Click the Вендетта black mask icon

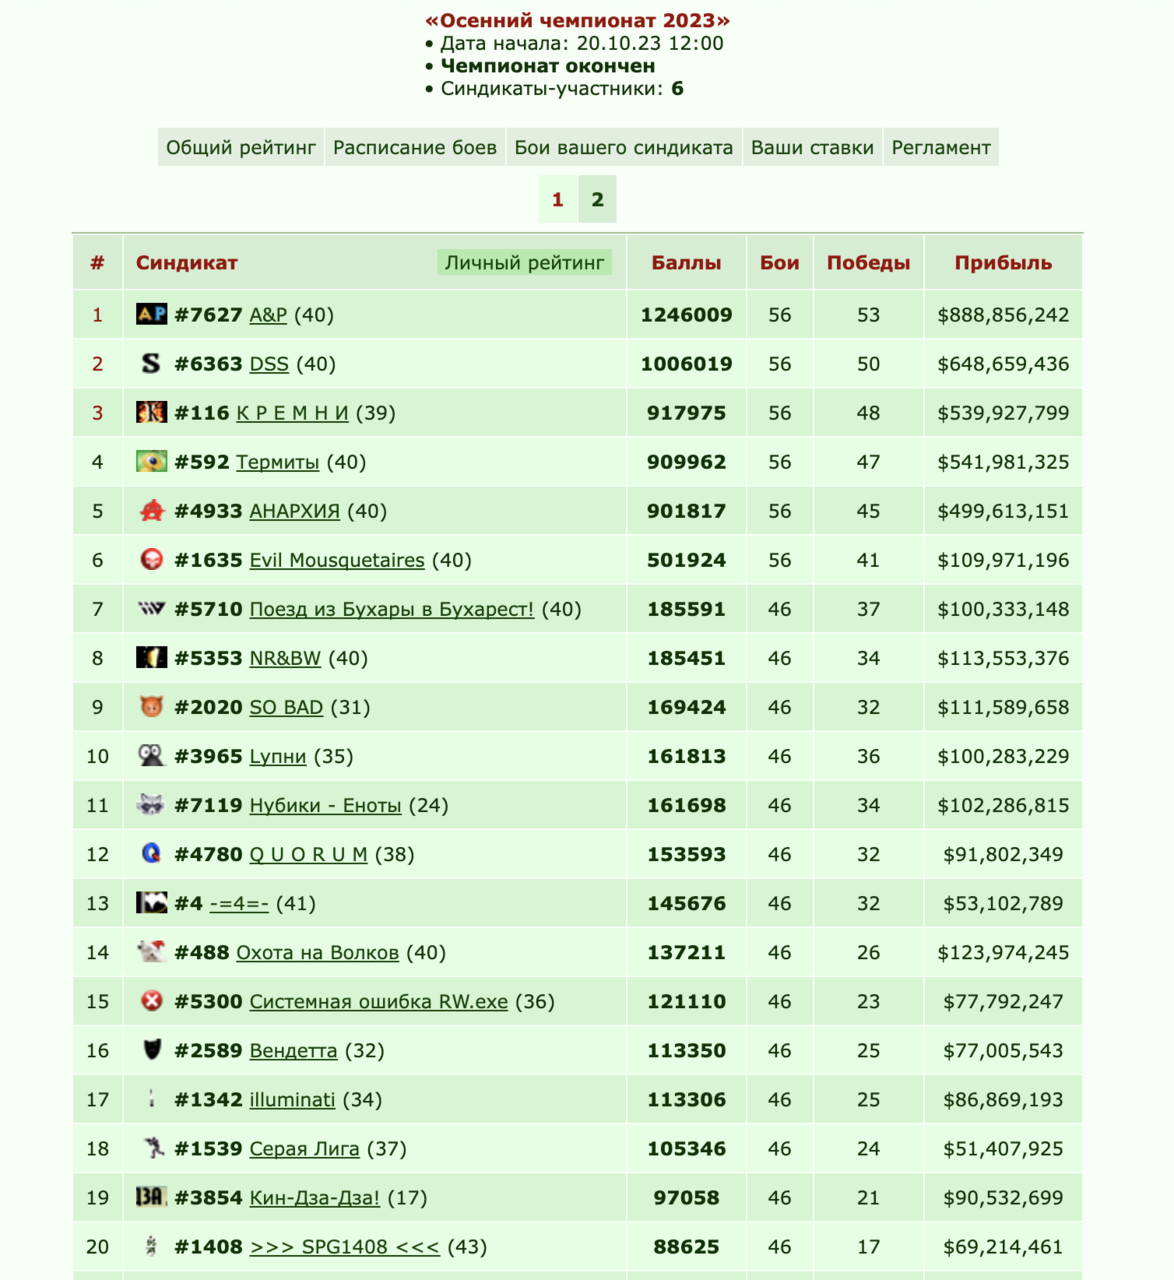tap(151, 1049)
